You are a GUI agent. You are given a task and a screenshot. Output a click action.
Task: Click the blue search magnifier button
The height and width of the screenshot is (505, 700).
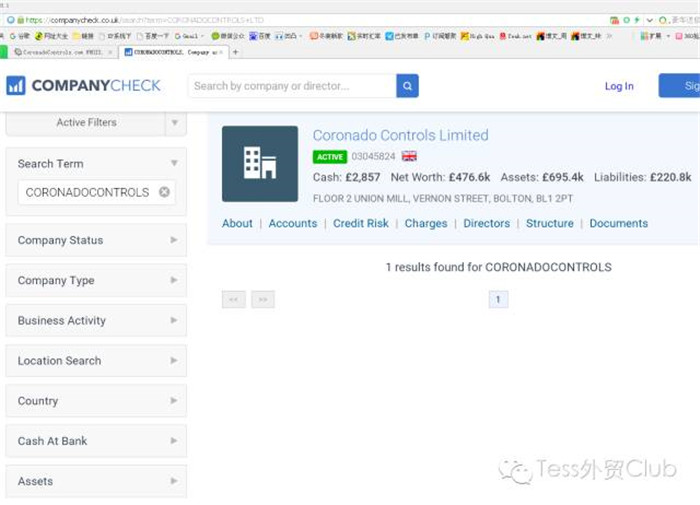click(407, 86)
